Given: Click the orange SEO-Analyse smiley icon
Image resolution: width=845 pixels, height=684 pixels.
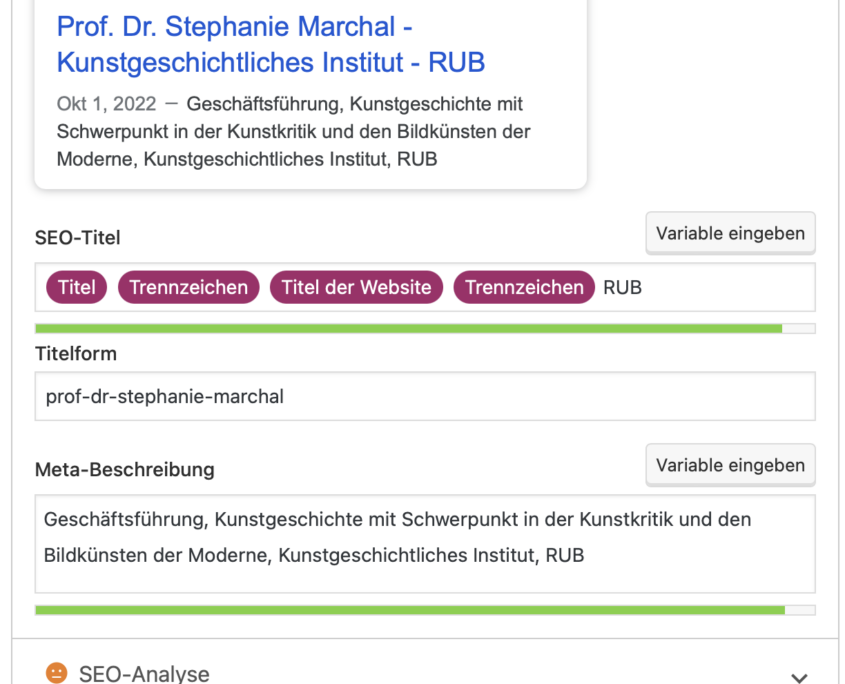Looking at the screenshot, I should pyautogui.click(x=57, y=673).
